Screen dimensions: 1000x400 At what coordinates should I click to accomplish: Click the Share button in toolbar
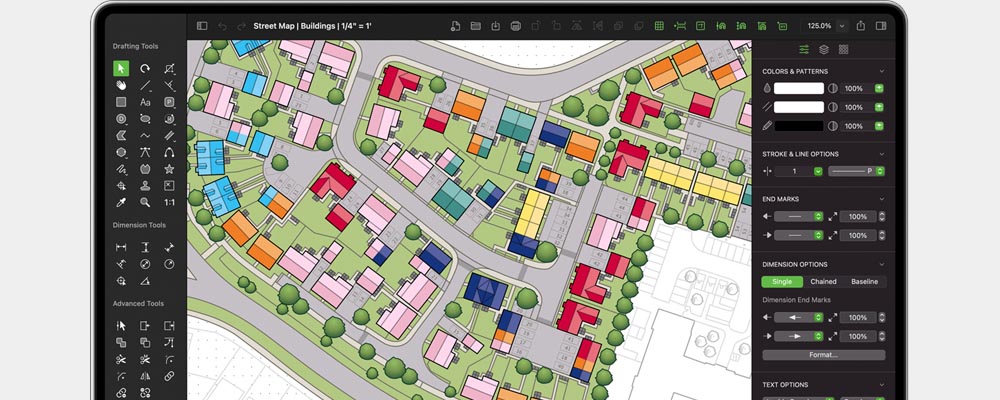pyautogui.click(x=861, y=25)
